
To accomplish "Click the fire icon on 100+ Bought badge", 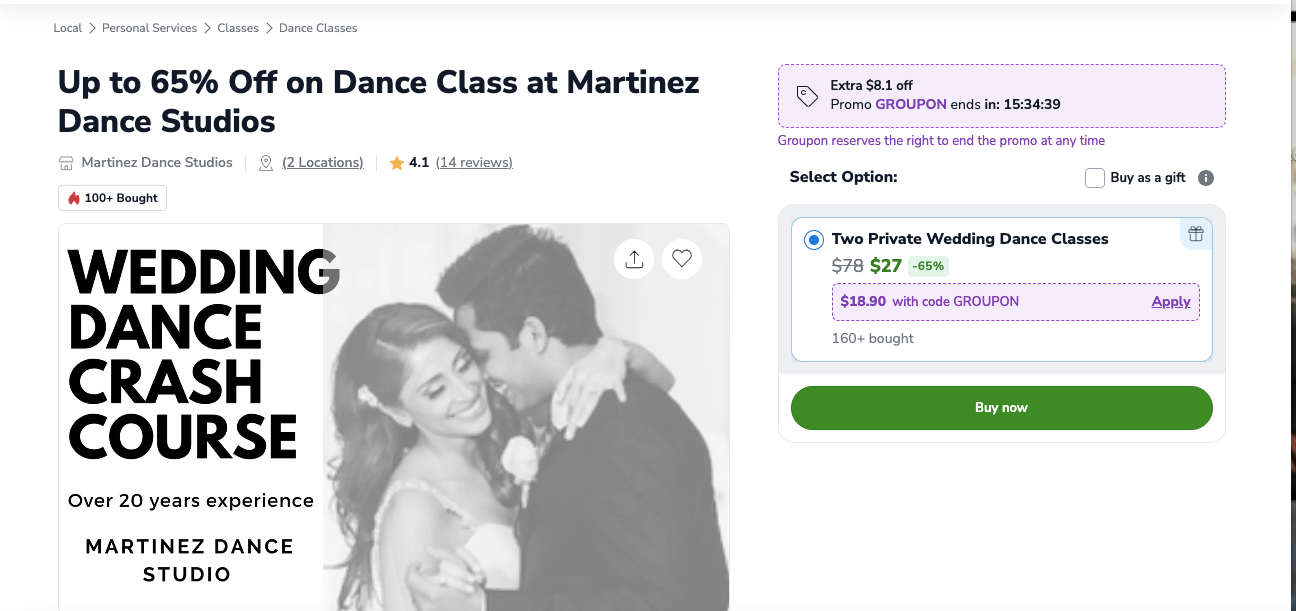I will [74, 198].
